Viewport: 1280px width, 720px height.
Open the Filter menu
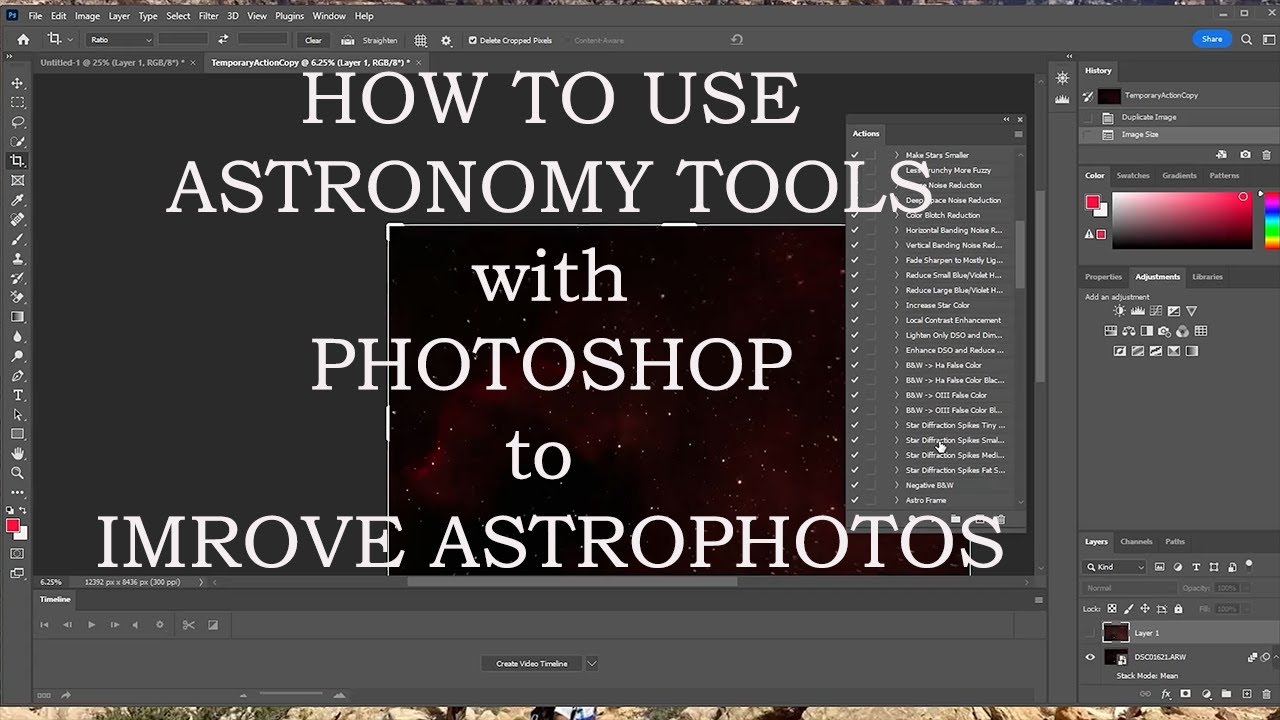(208, 16)
